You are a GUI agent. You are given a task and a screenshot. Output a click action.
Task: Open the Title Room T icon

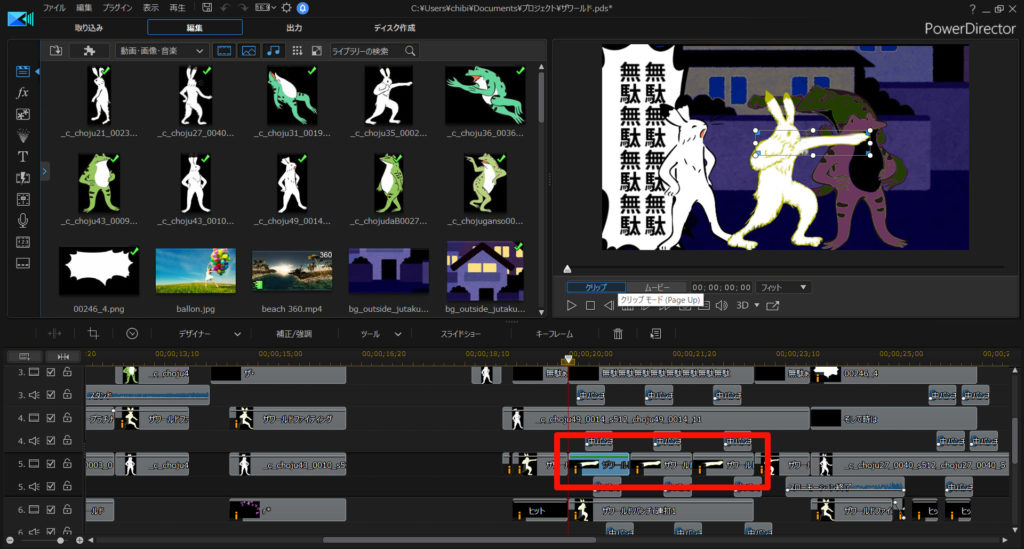23,157
